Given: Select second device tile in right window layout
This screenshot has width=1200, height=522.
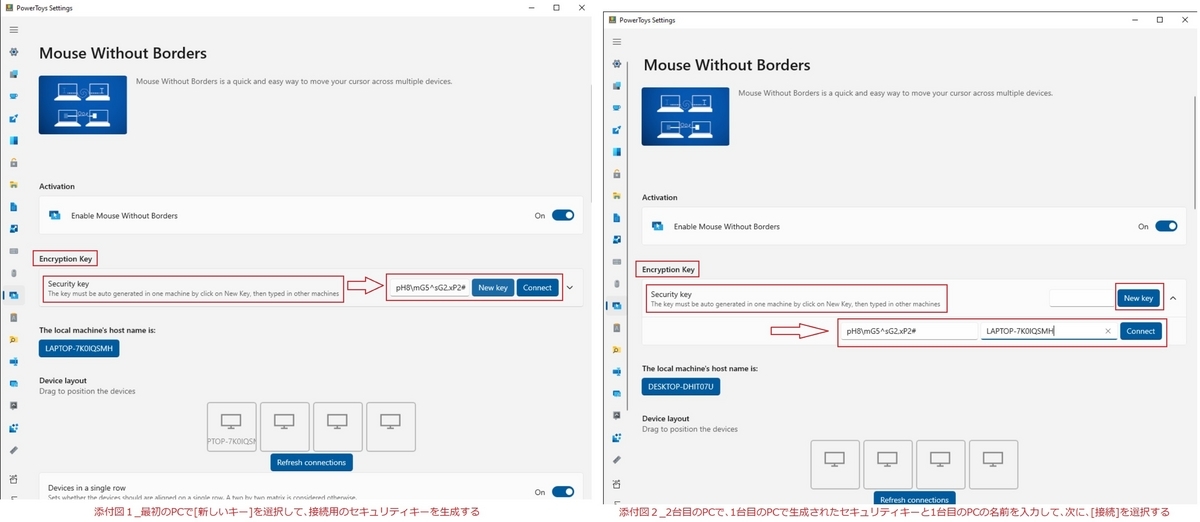Looking at the screenshot, I should click(888, 464).
